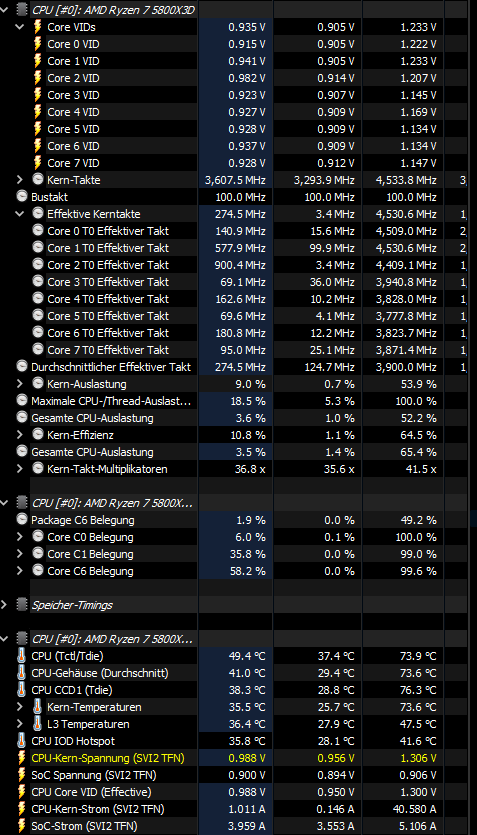Image resolution: width=477 pixels, height=835 pixels.
Task: Collapse the Effektive Kerntakte node
Action: click(20, 214)
